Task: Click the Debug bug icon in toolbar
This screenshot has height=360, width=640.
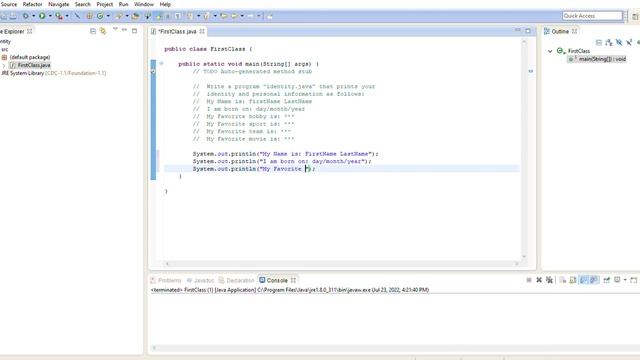Action: pos(26,16)
